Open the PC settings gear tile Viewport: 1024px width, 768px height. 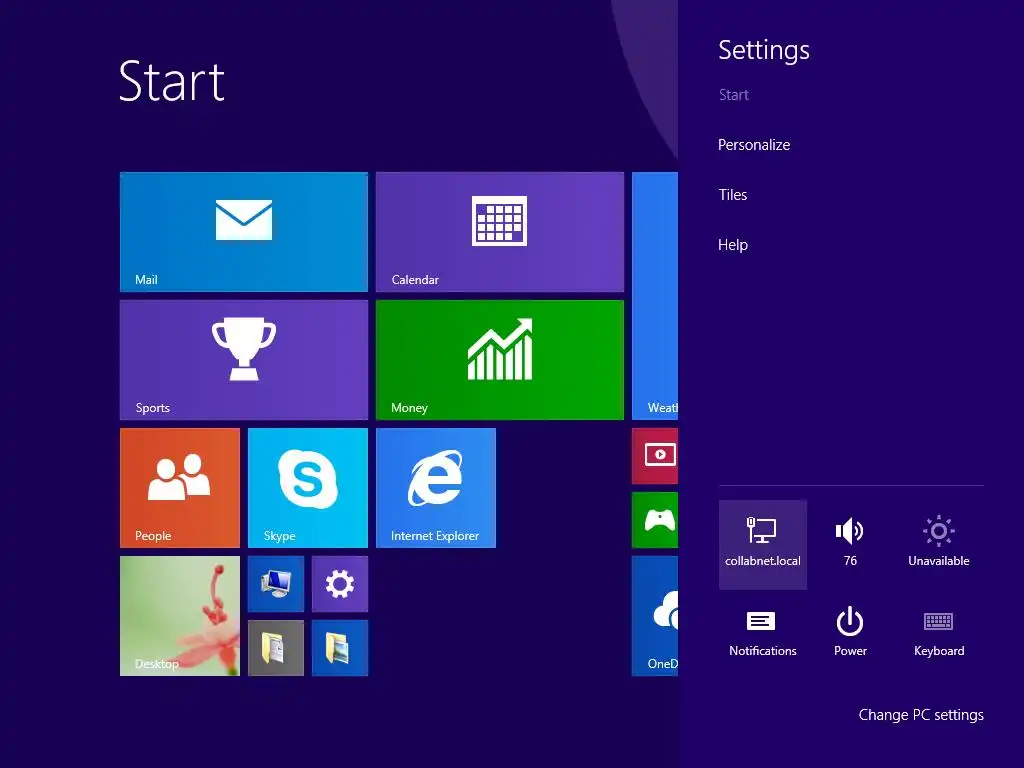point(340,584)
